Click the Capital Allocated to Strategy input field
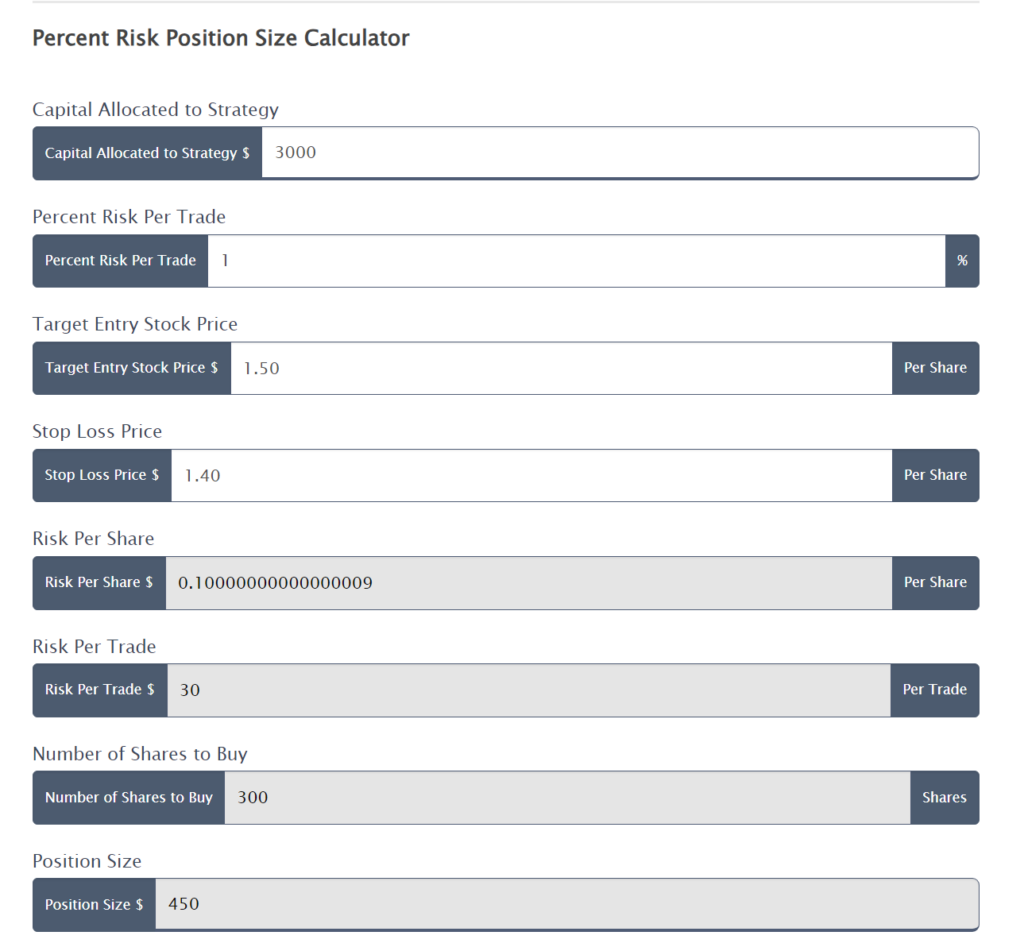Screen dimensions: 1024x947 (x=620, y=153)
